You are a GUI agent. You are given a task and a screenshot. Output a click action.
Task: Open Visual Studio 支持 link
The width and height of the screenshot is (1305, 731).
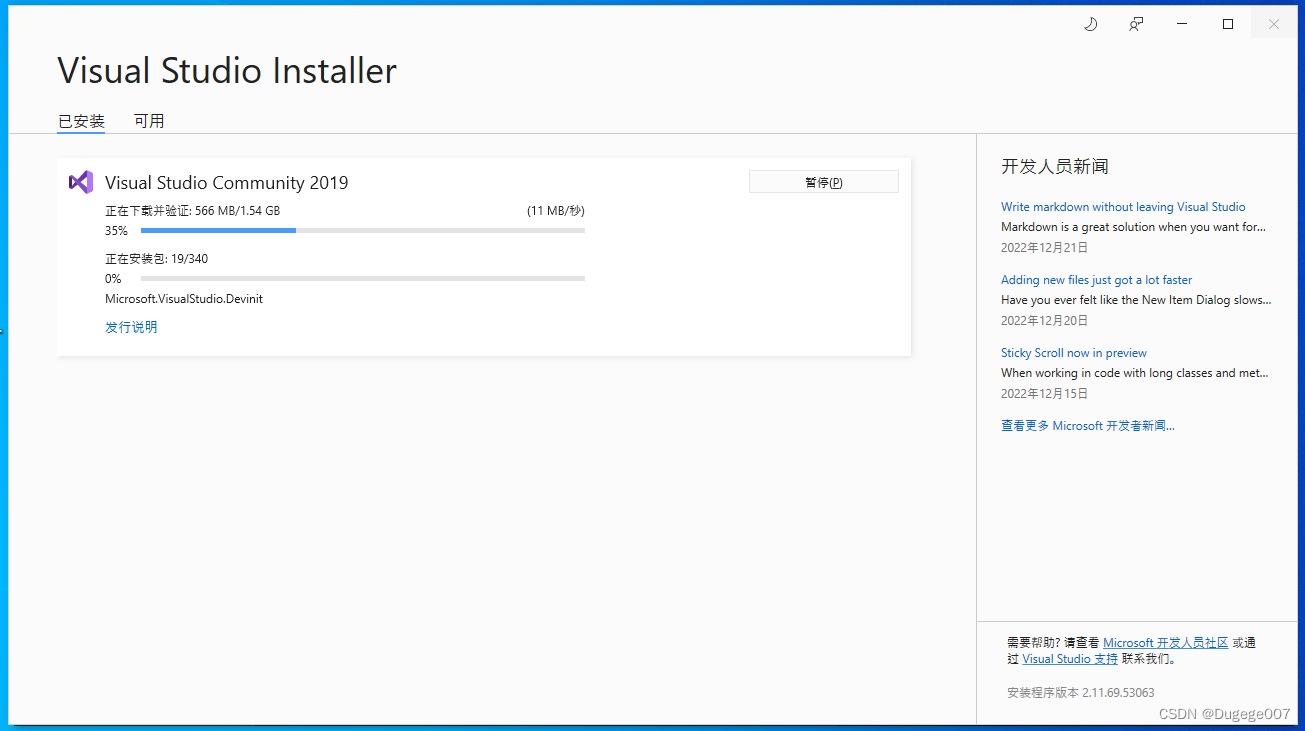pyautogui.click(x=1070, y=659)
